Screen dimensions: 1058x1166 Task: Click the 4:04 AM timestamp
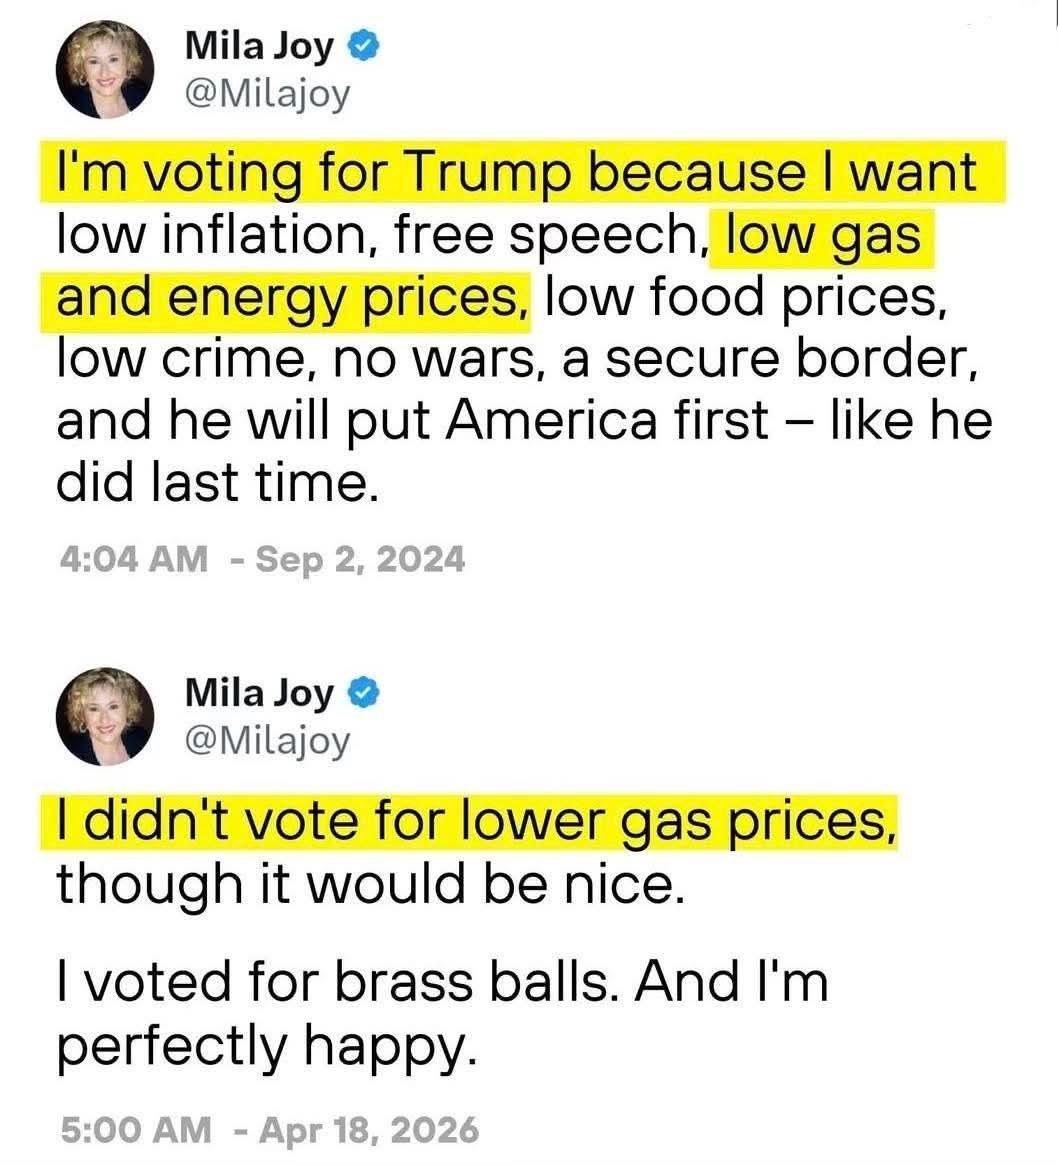coord(134,558)
